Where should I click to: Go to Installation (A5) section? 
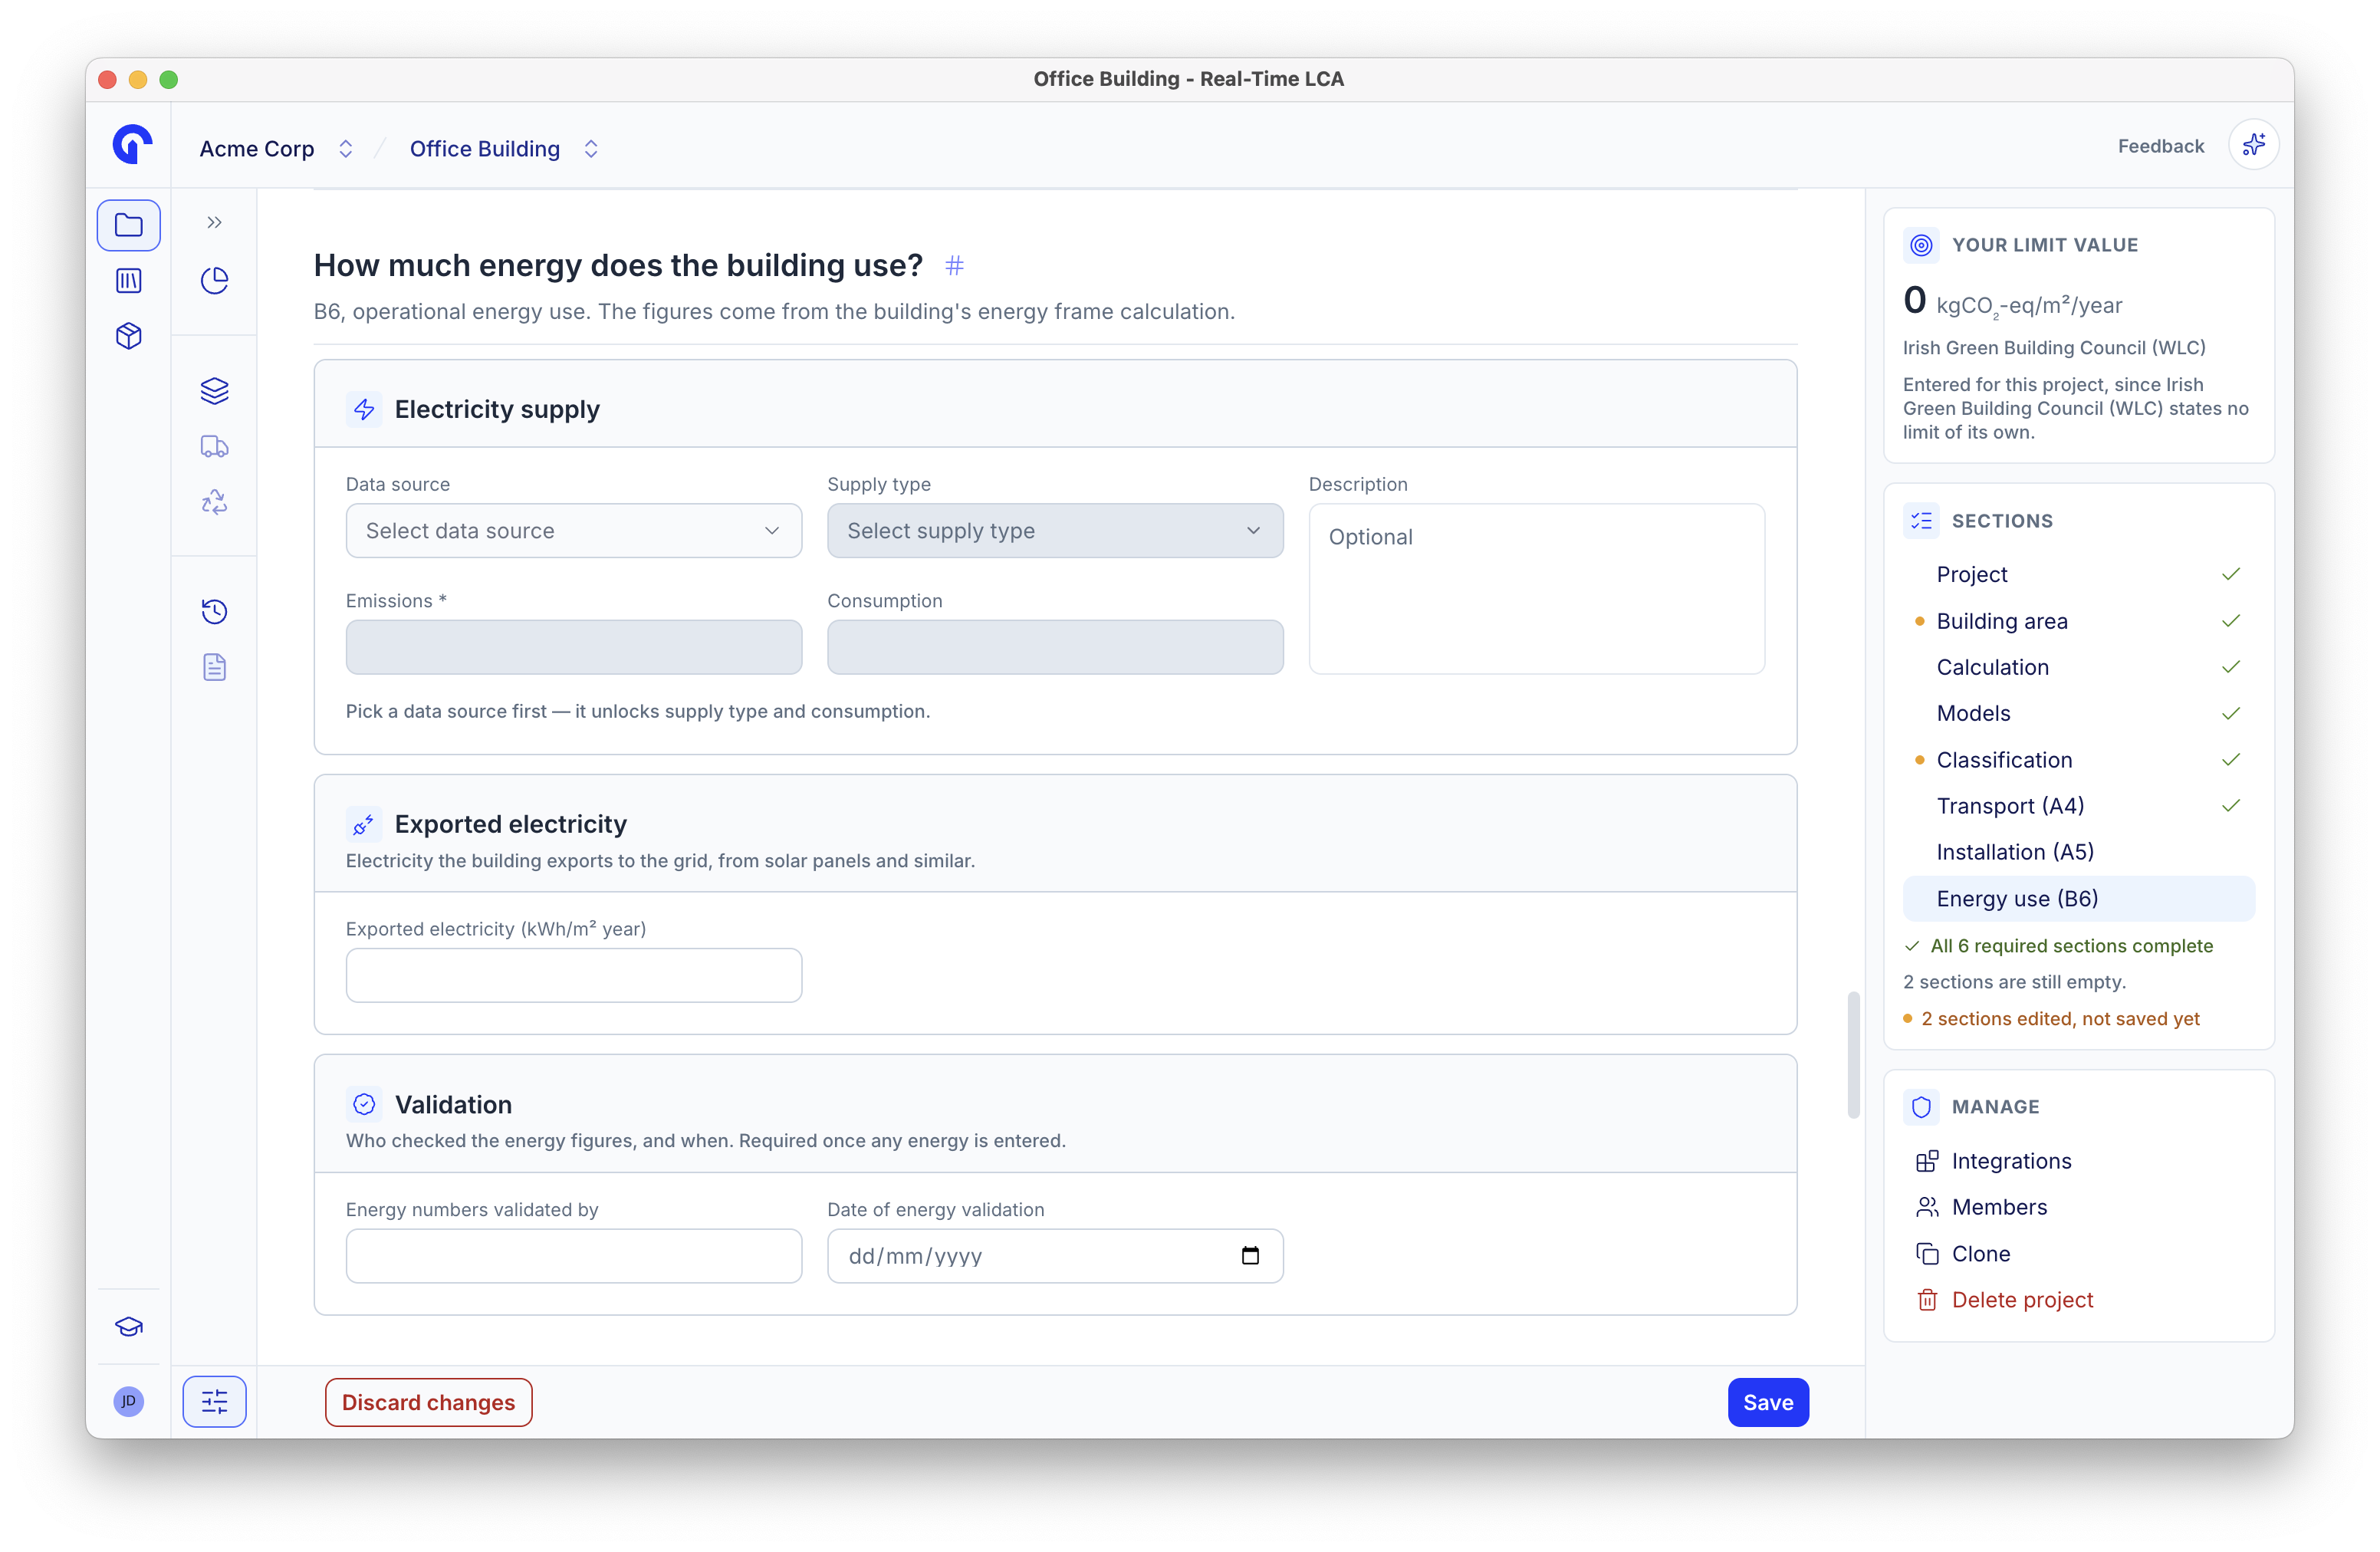[2078, 852]
